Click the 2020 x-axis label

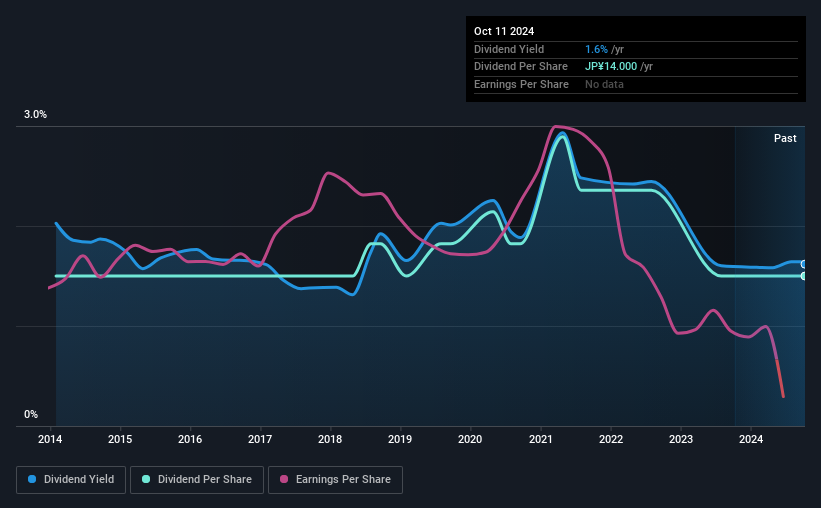tap(470, 439)
